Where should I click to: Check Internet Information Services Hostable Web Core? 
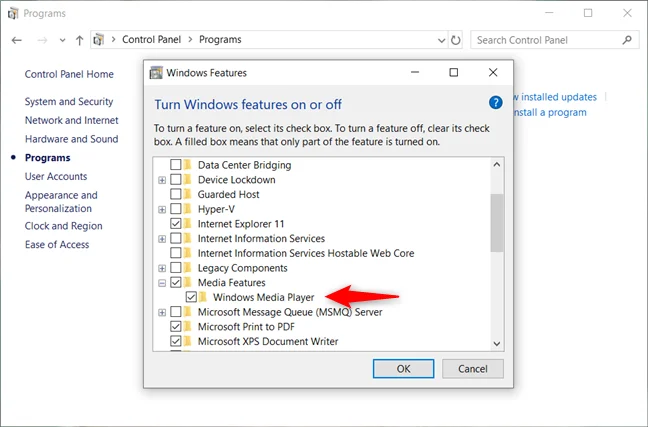pyautogui.click(x=176, y=253)
